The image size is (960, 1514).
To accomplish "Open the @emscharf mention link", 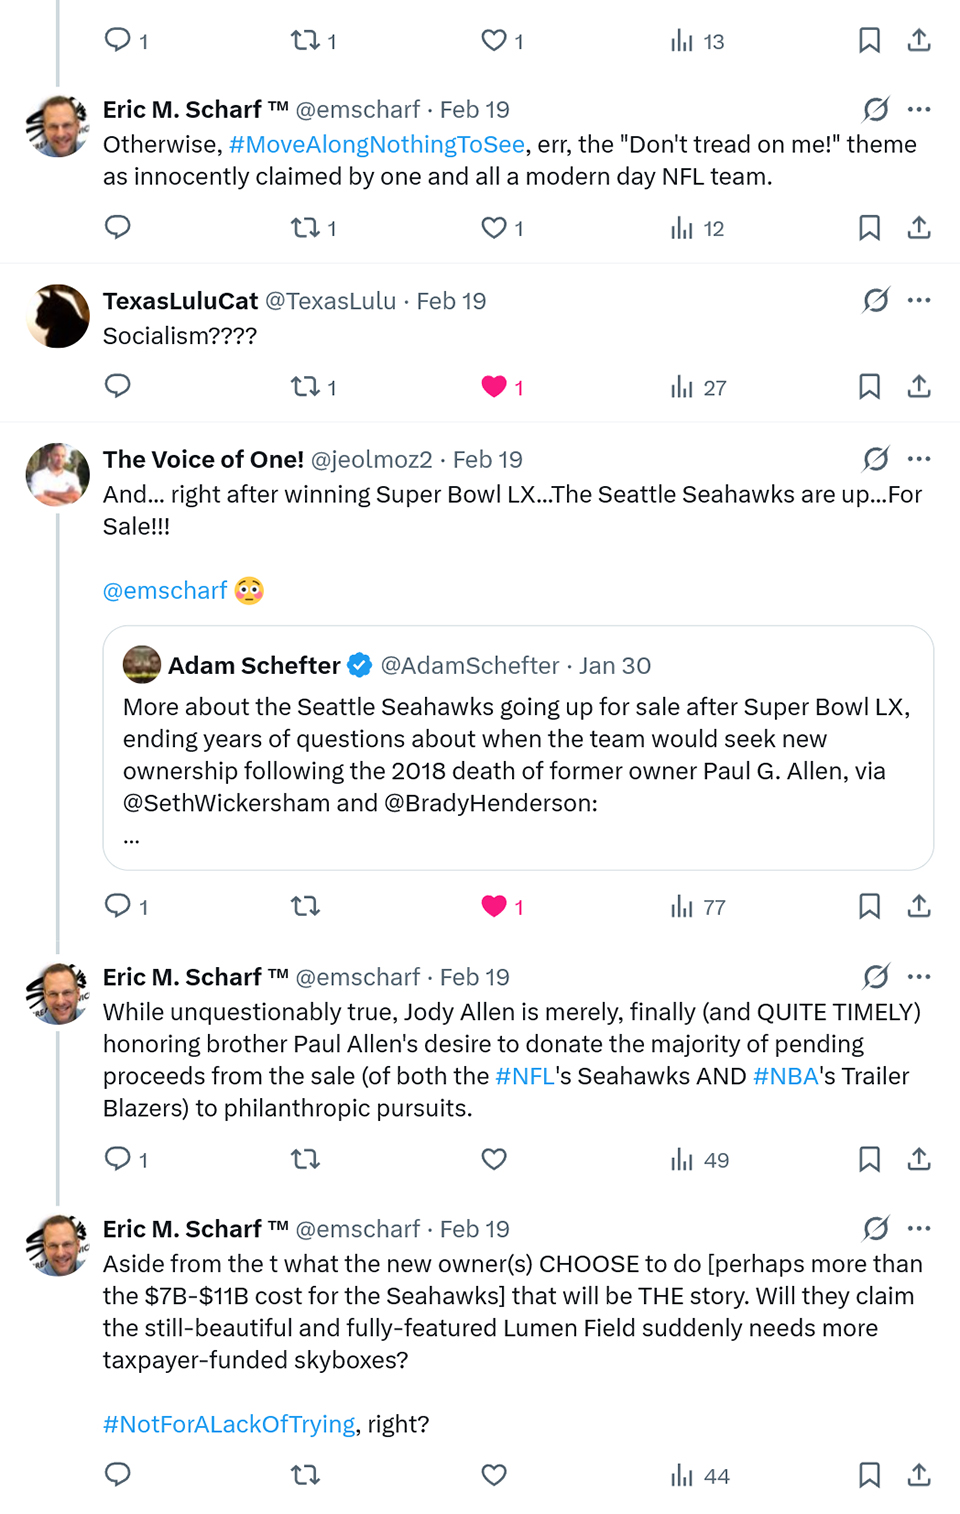I will tap(165, 591).
